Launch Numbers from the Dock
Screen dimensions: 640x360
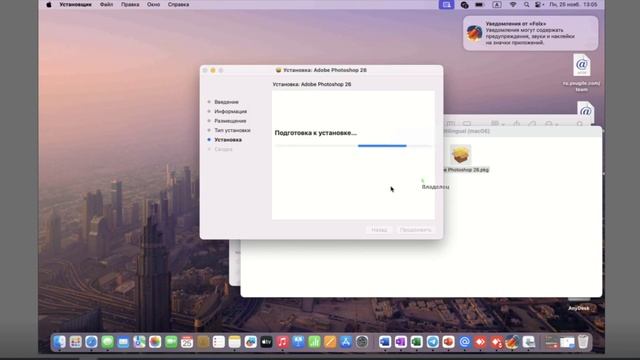tap(314, 342)
